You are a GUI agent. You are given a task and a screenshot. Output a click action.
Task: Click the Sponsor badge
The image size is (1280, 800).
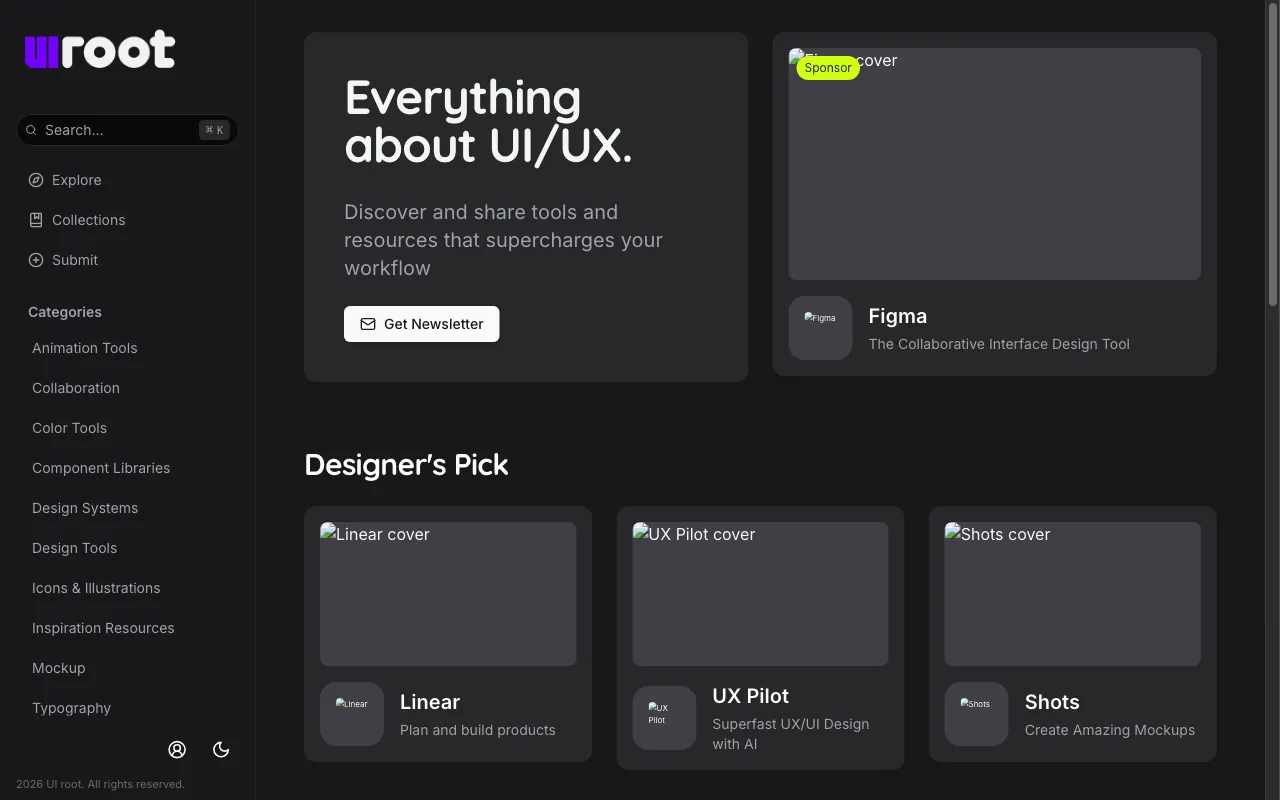coord(828,68)
